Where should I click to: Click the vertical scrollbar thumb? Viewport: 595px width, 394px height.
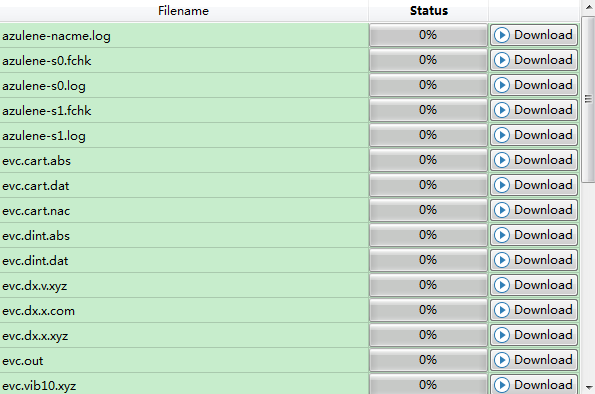pos(588,99)
